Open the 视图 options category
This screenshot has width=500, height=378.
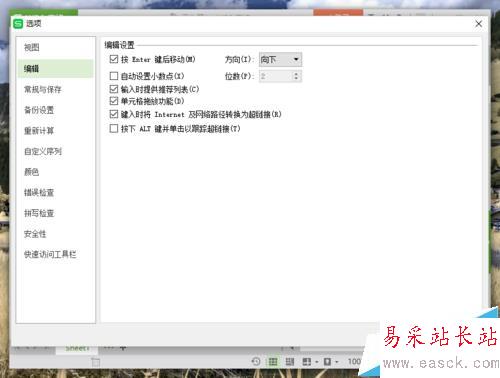pyautogui.click(x=32, y=47)
